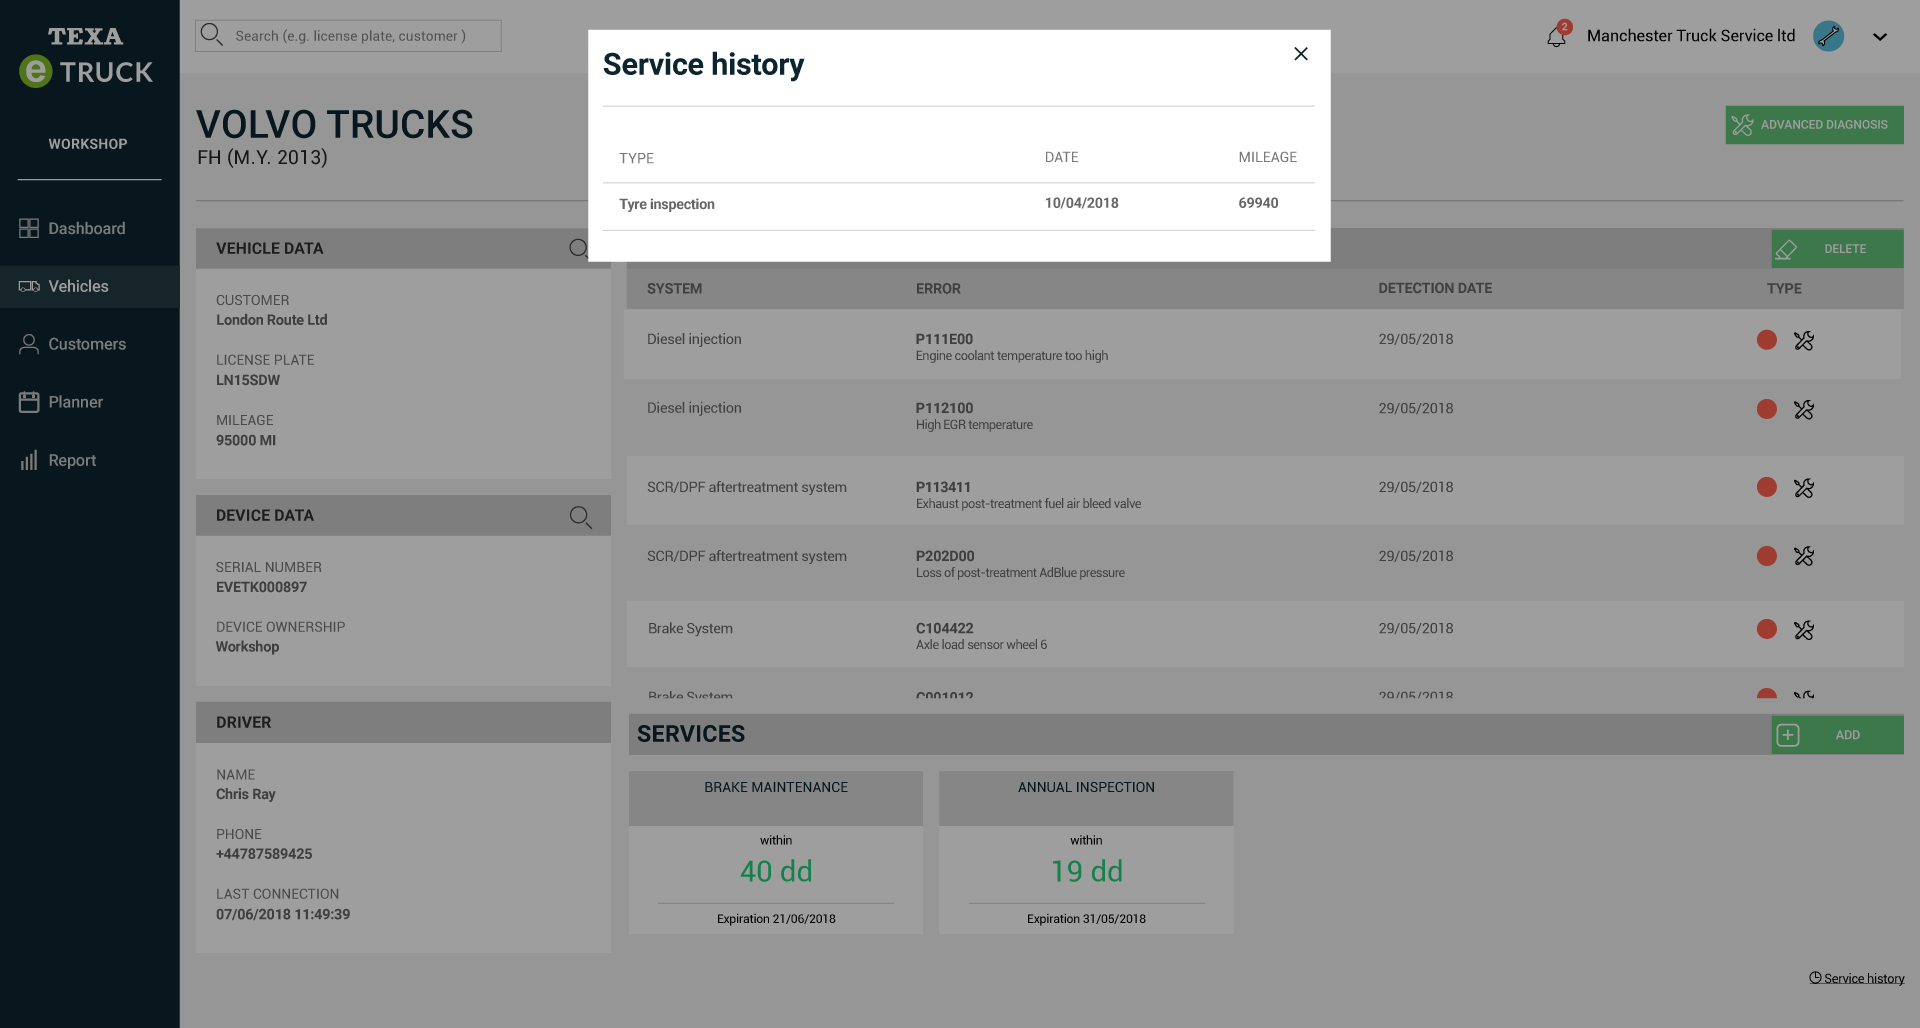Click the DATE column header in dialog
Image resolution: width=1920 pixels, height=1028 pixels.
[1061, 157]
